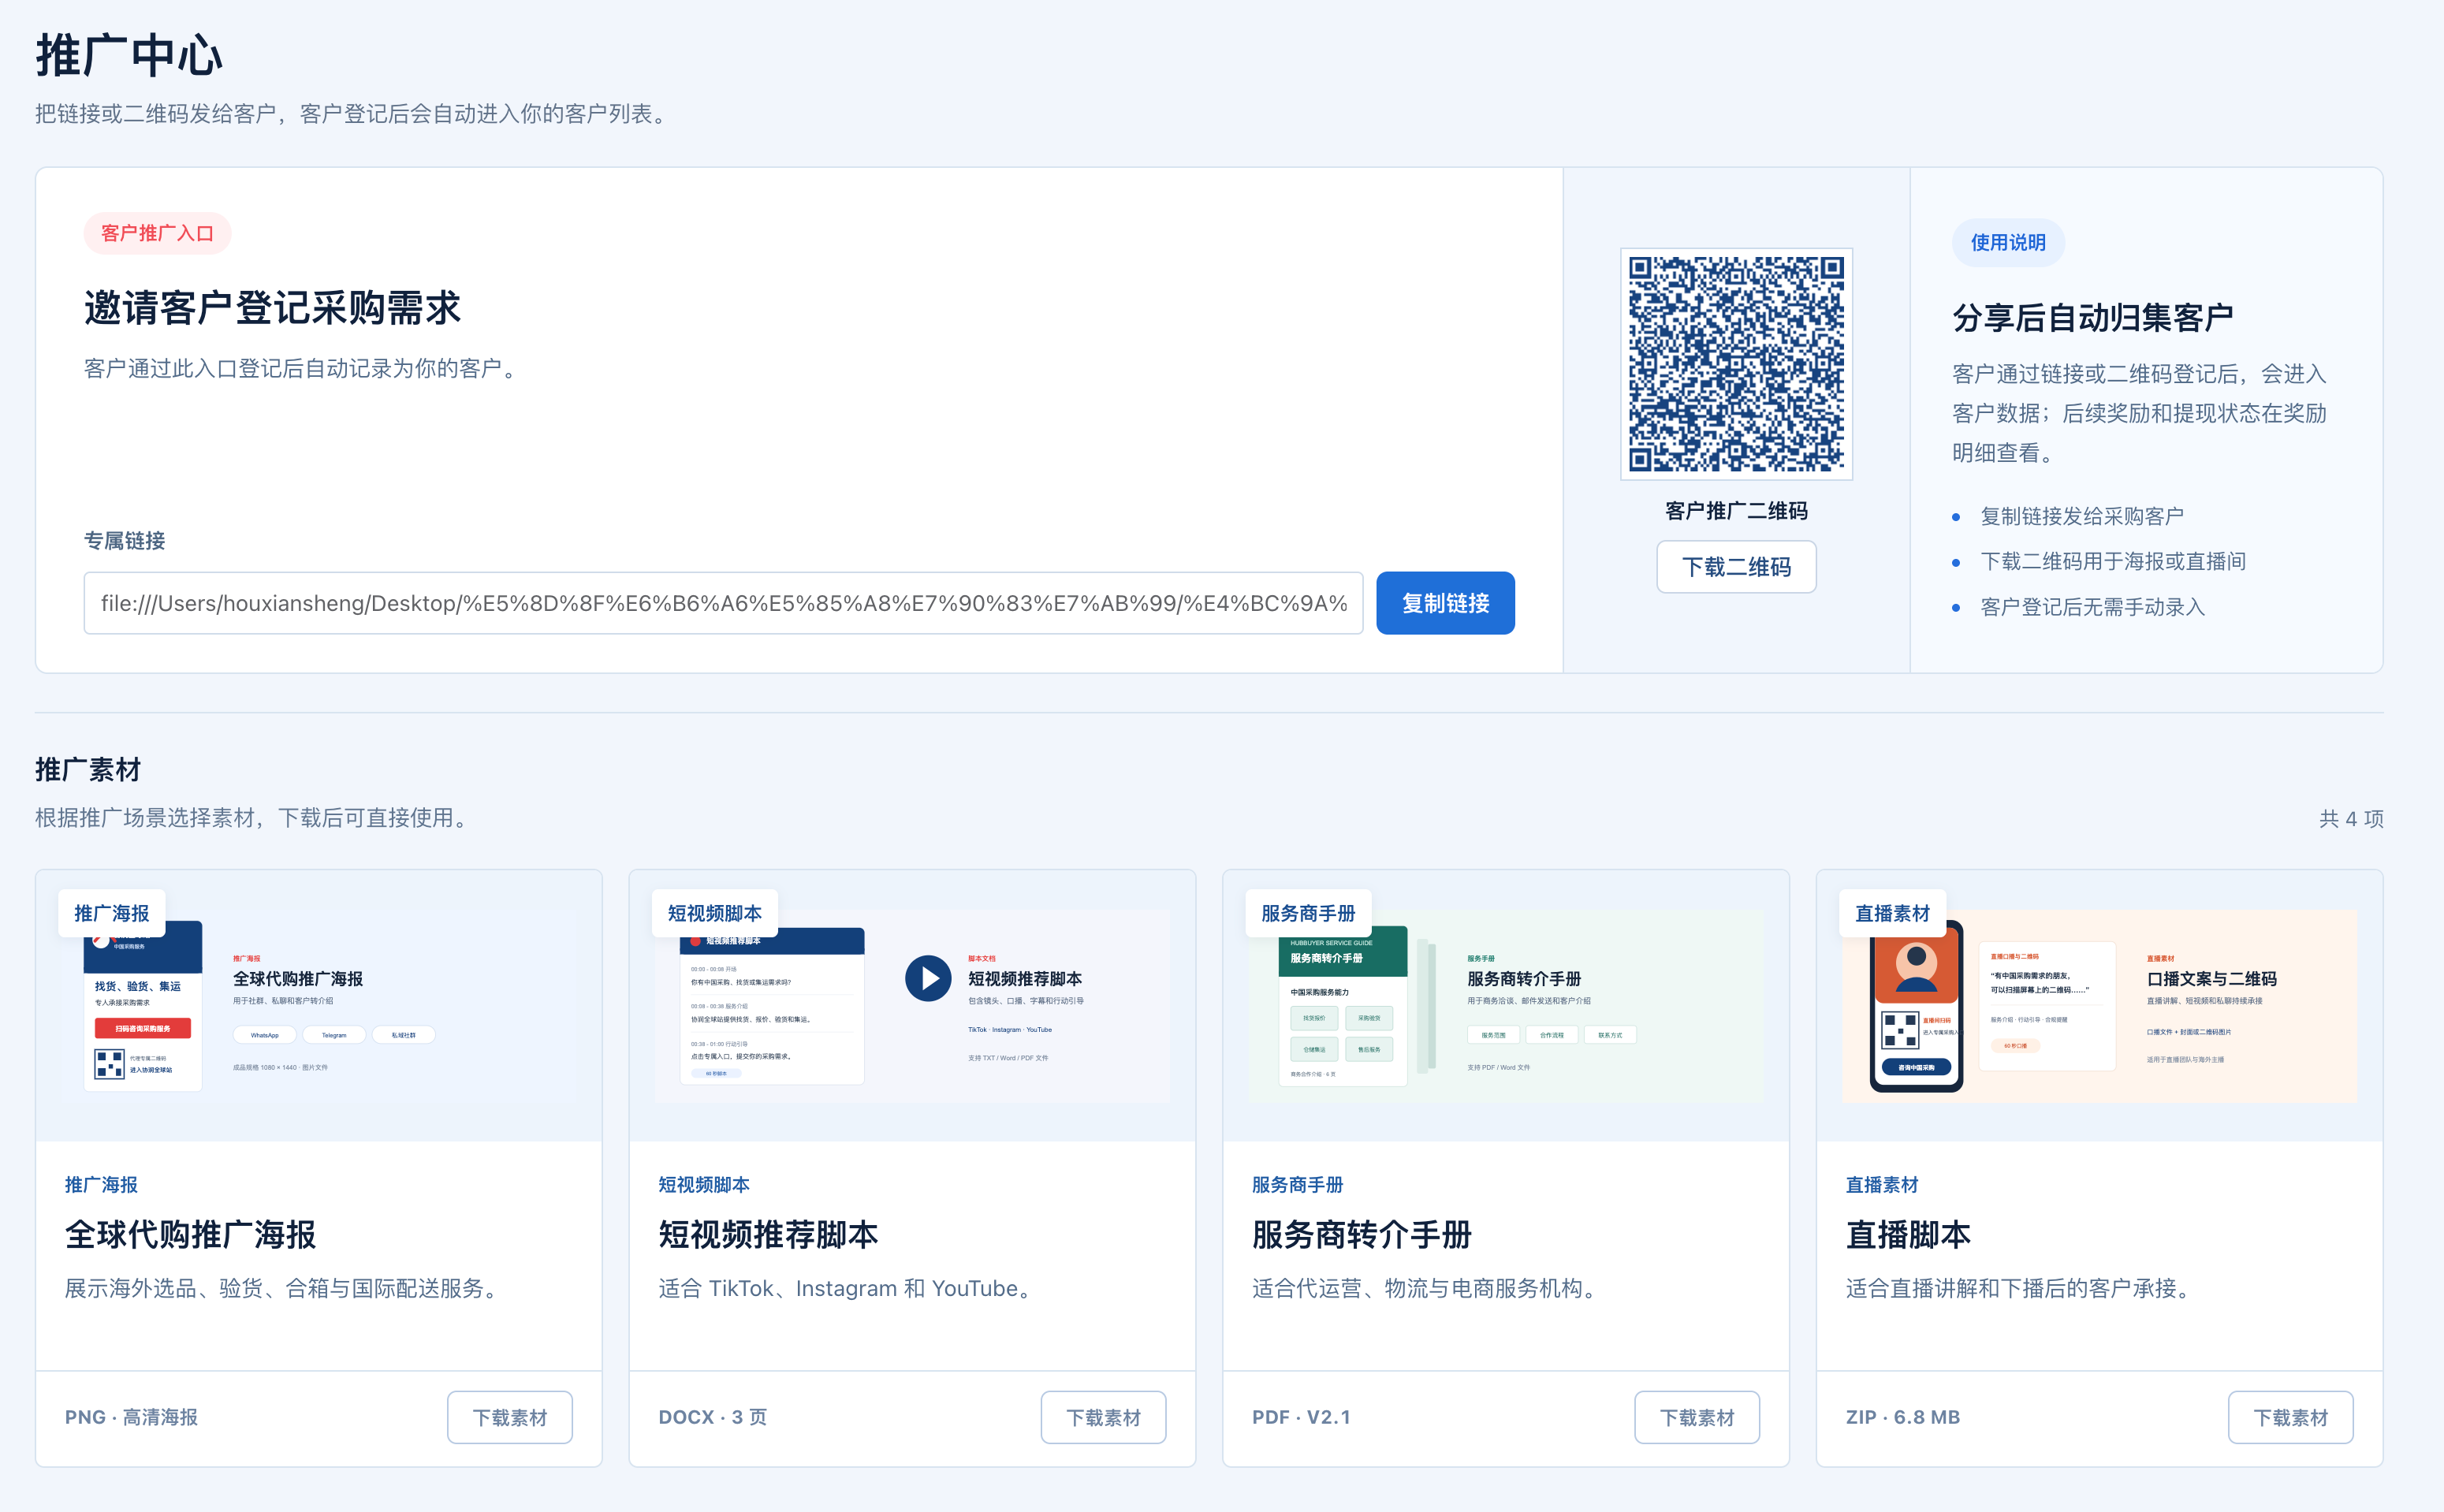The image size is (2444, 1512).
Task: Click the 下载二维码 button
Action: pos(1736,567)
